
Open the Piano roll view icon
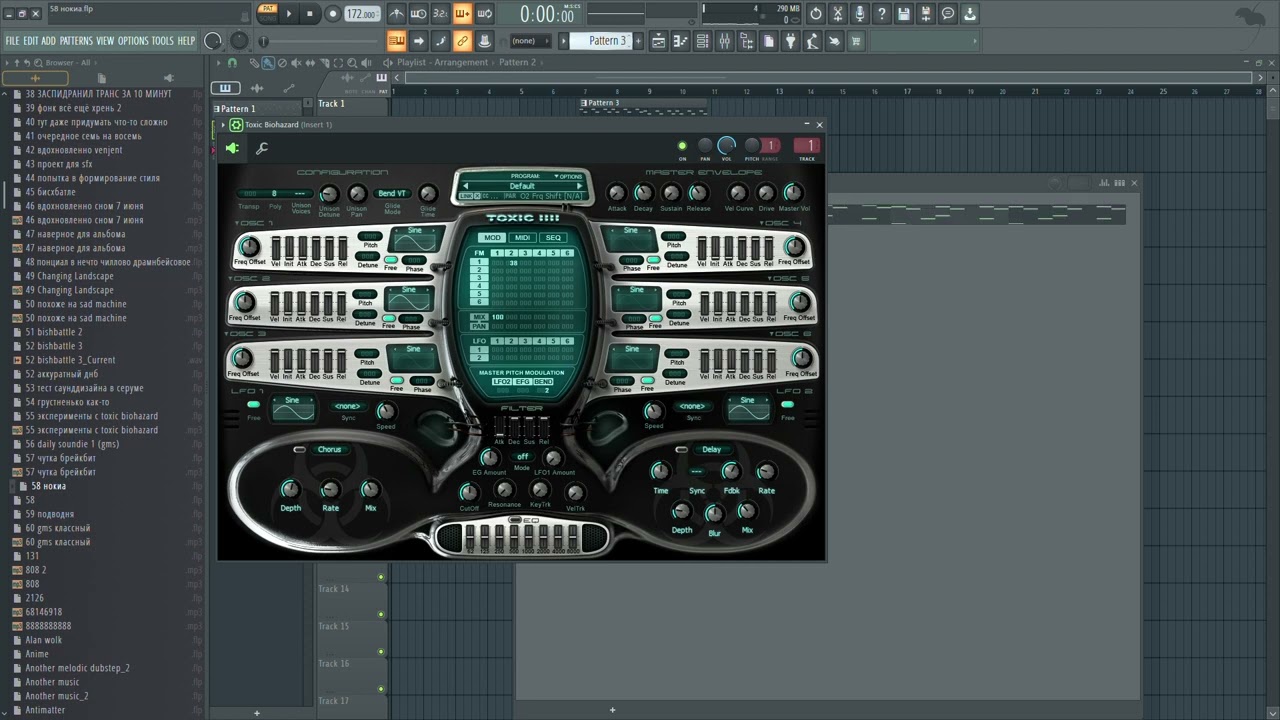tap(681, 41)
